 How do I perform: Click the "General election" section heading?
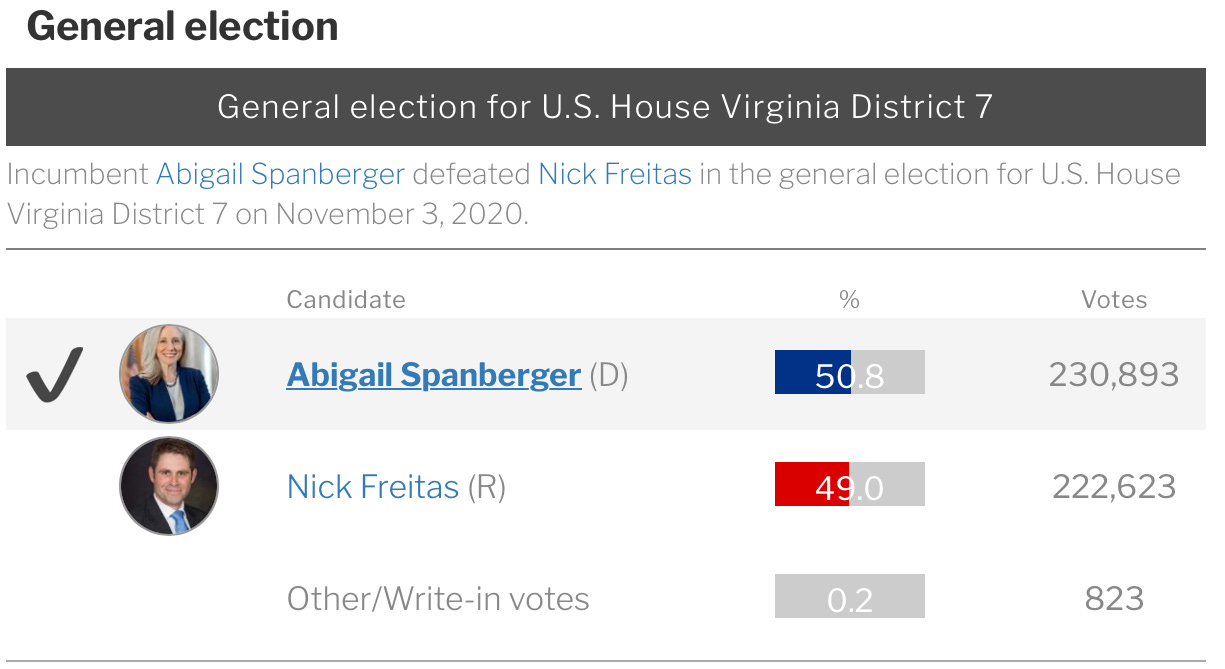tap(182, 27)
